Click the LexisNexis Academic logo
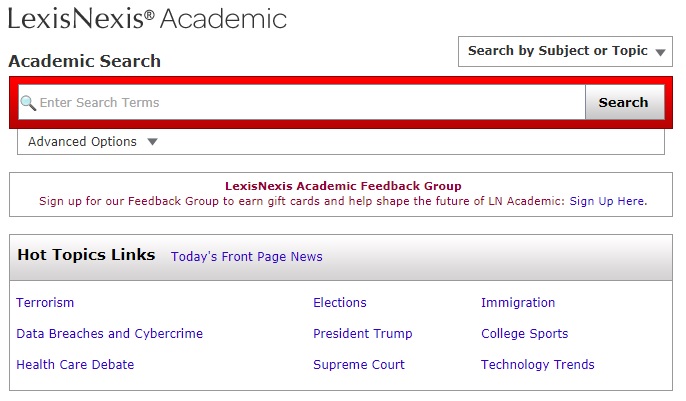The width and height of the screenshot is (686, 401). point(147,19)
